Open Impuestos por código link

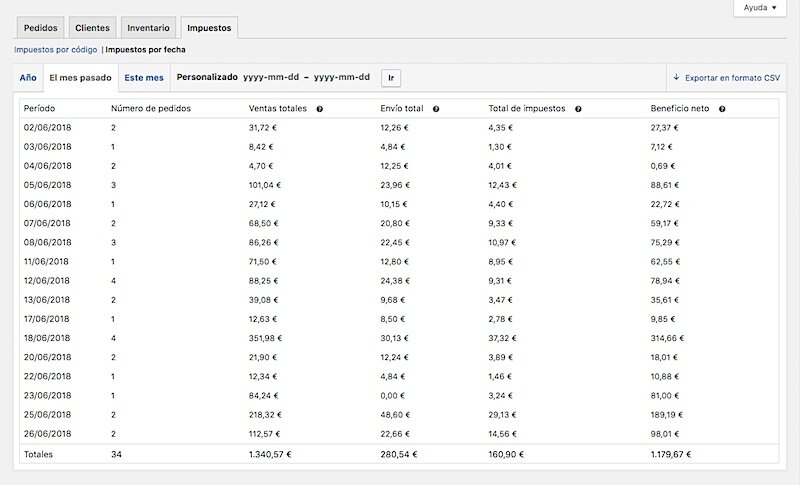(56, 50)
